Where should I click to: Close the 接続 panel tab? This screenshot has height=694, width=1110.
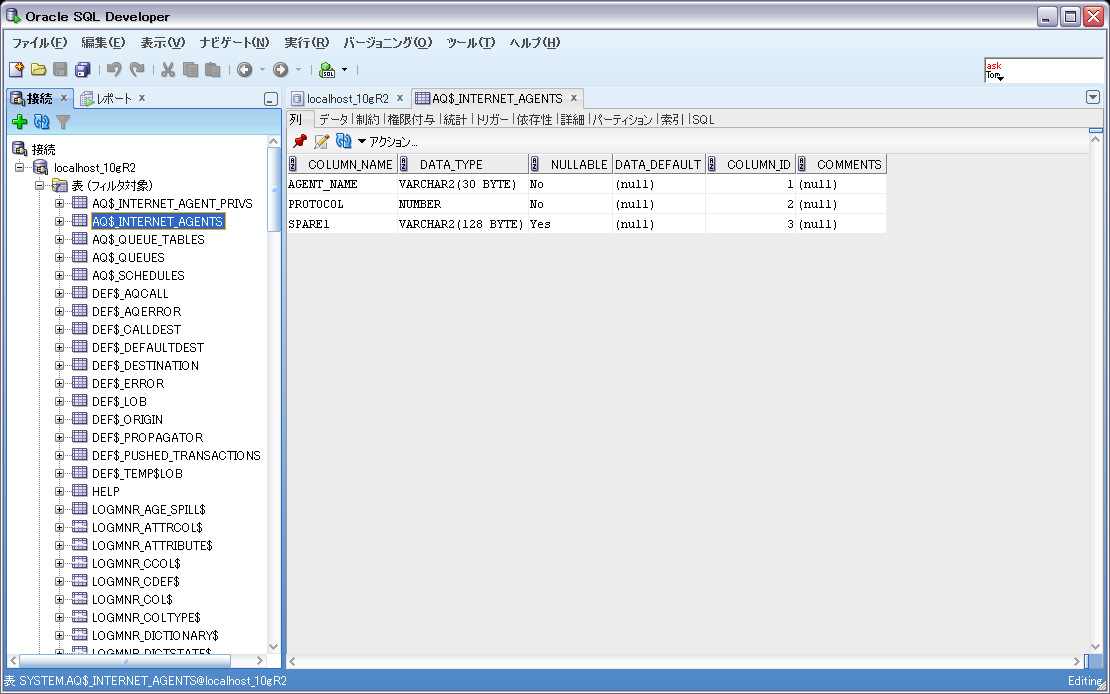(x=63, y=98)
